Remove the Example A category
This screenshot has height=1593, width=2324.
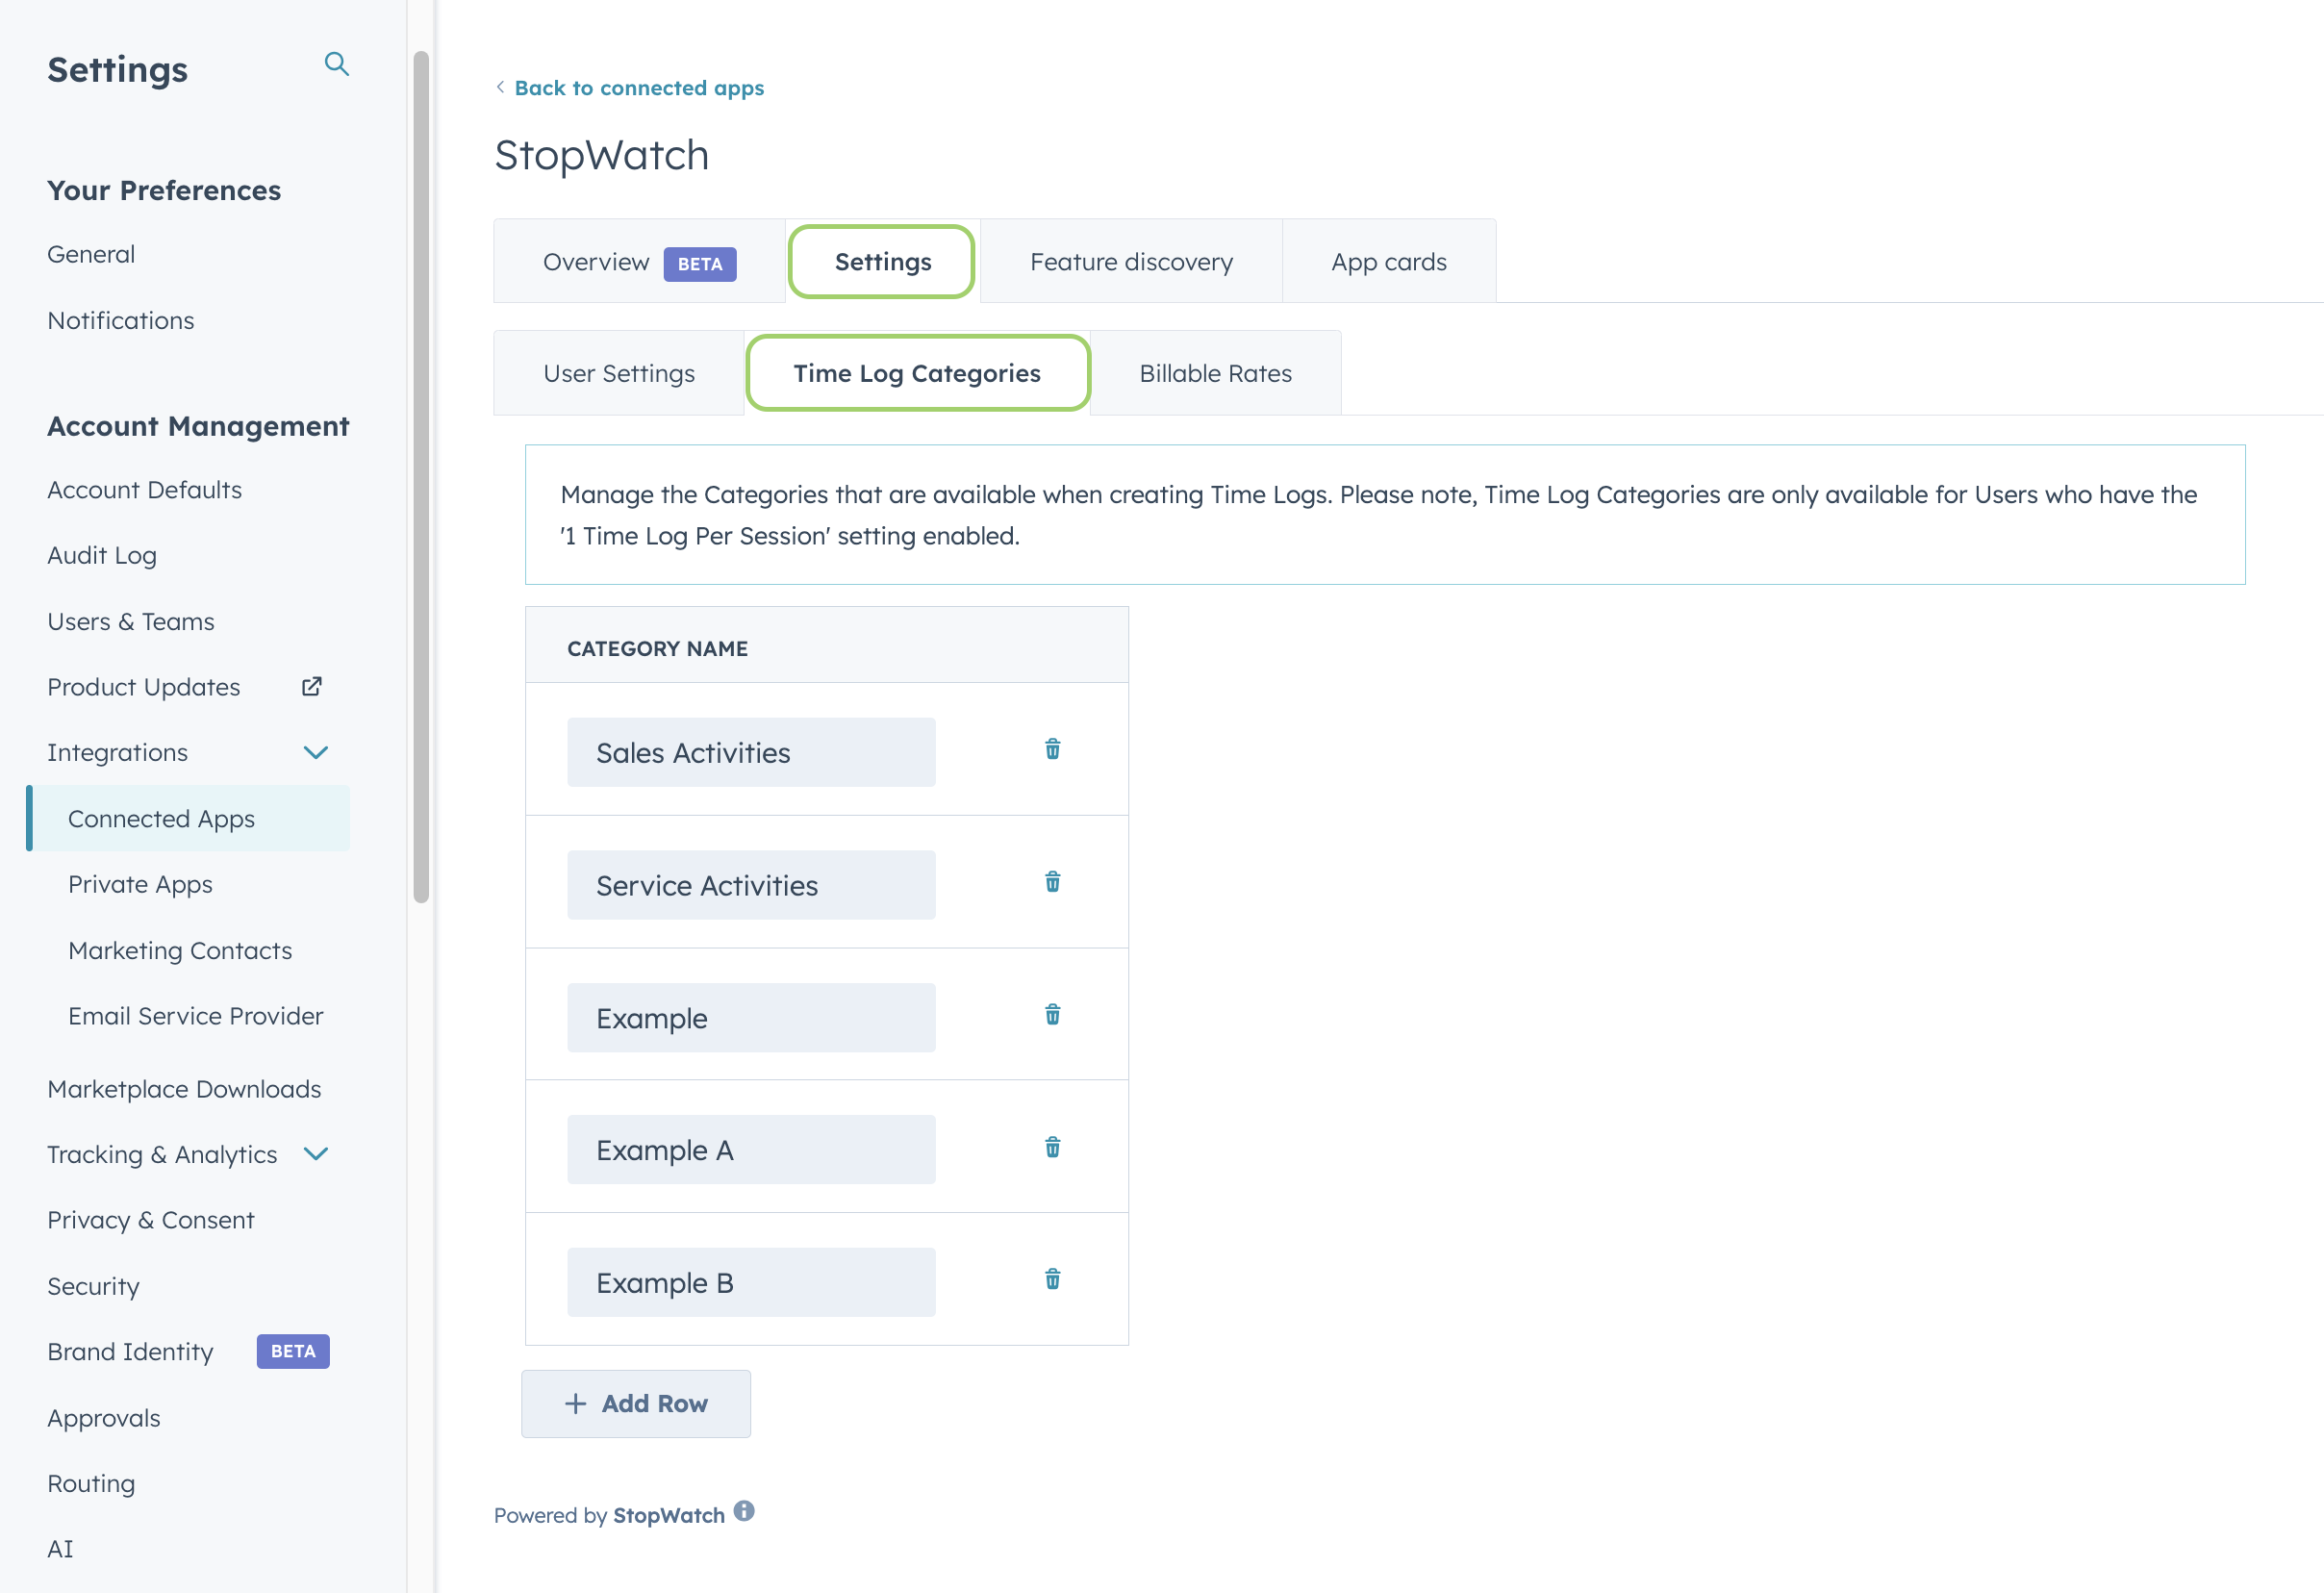1052,1147
